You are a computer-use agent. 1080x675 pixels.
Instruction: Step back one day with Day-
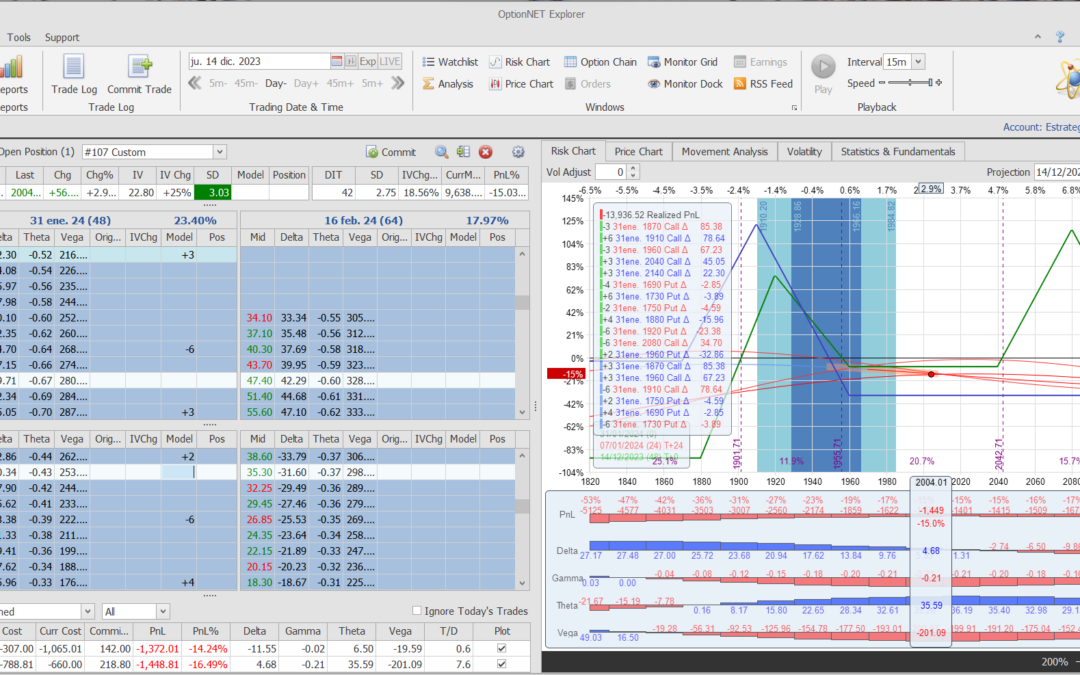(x=275, y=84)
